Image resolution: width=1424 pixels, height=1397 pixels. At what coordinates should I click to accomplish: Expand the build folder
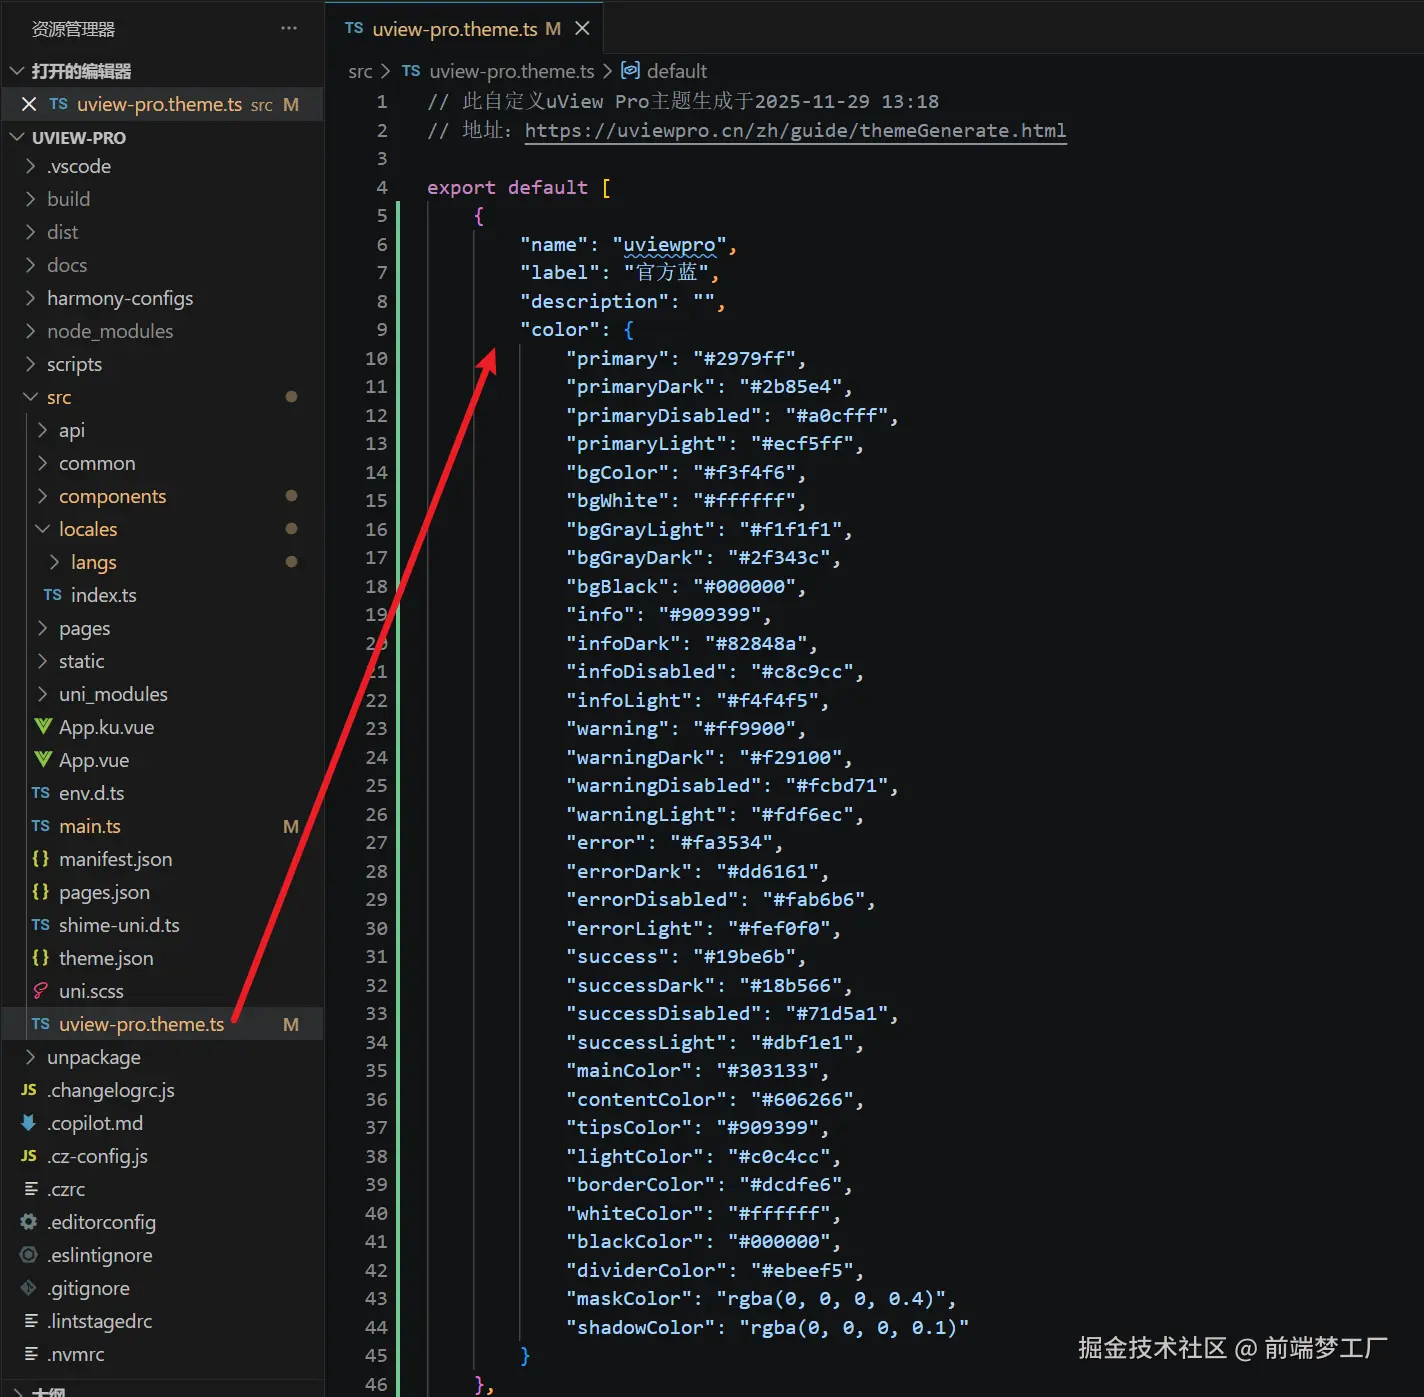click(162, 199)
